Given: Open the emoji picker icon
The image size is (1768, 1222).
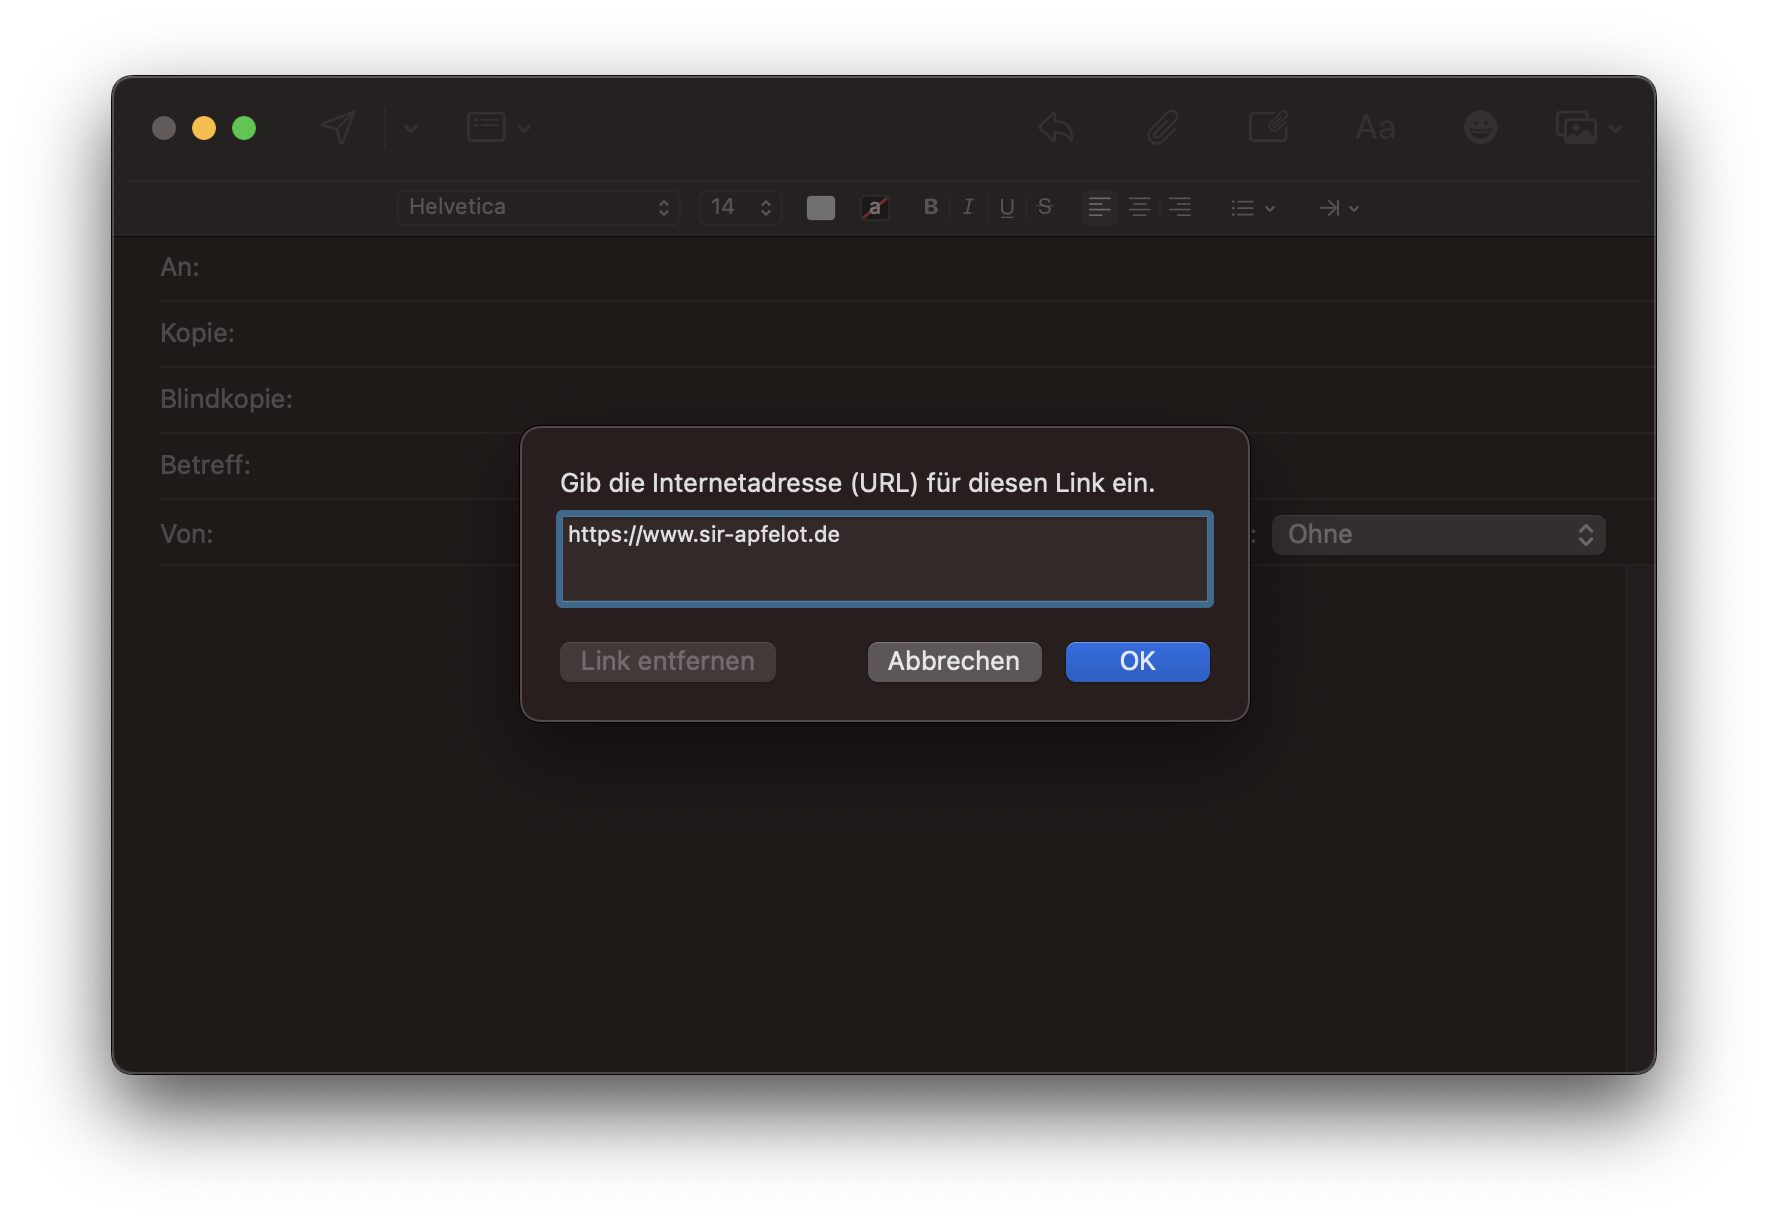Looking at the screenshot, I should [1480, 127].
